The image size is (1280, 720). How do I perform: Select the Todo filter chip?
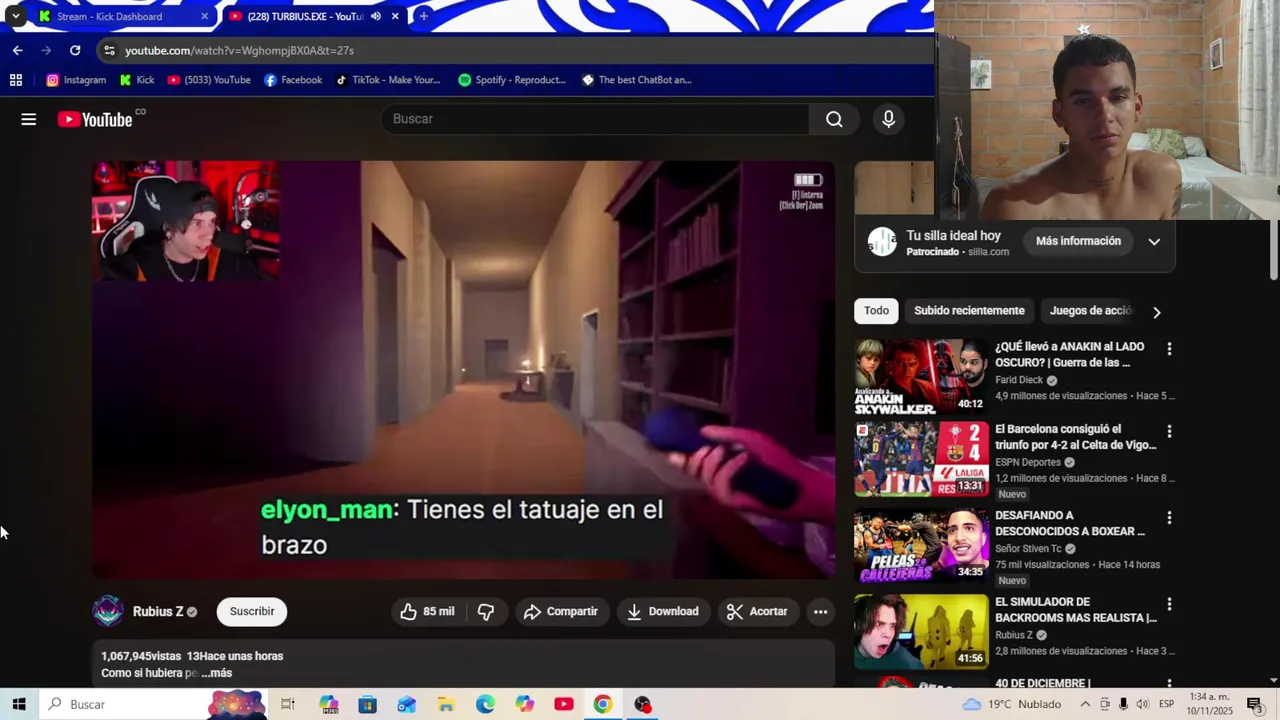[876, 311]
